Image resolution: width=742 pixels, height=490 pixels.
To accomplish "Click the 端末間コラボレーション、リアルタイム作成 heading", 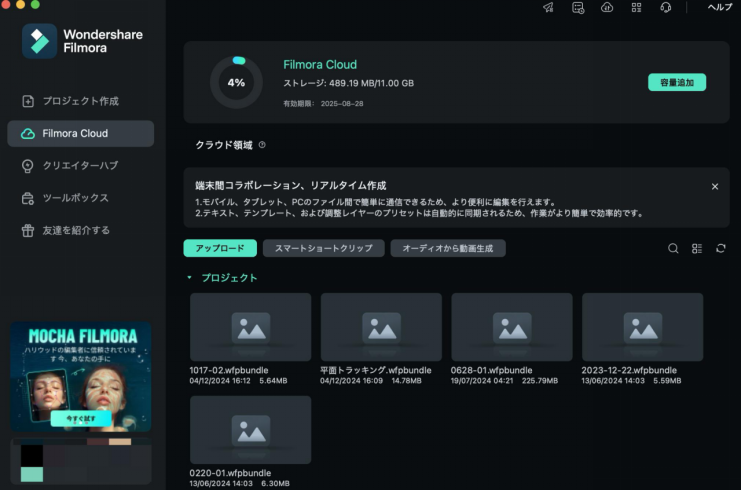I will pos(291,186).
